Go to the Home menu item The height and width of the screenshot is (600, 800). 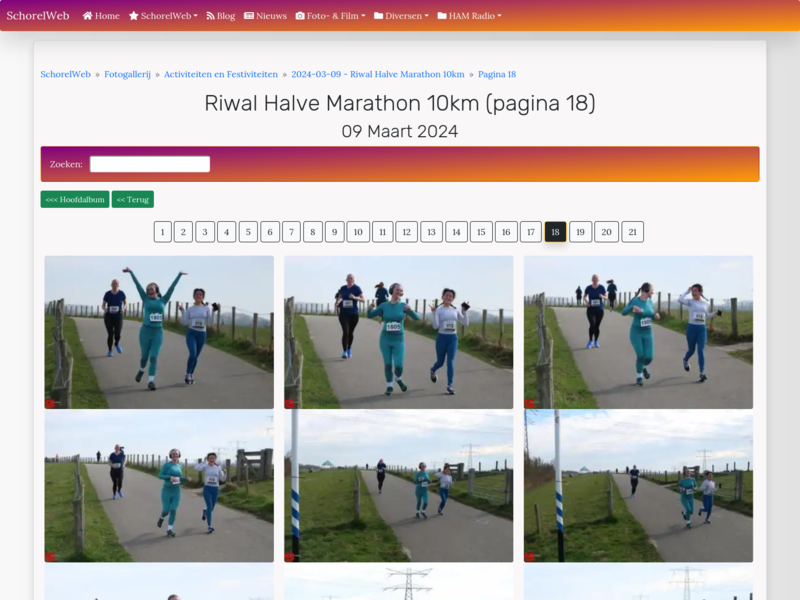click(x=101, y=16)
